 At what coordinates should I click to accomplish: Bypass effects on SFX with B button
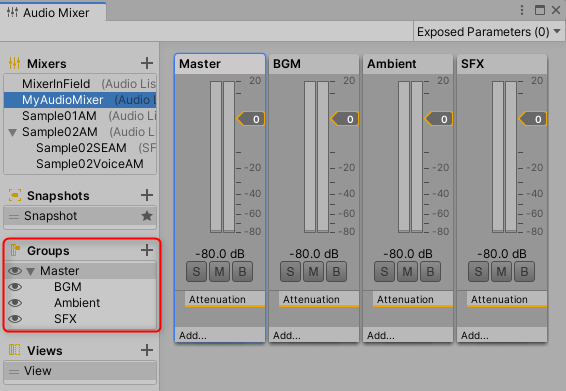click(524, 271)
